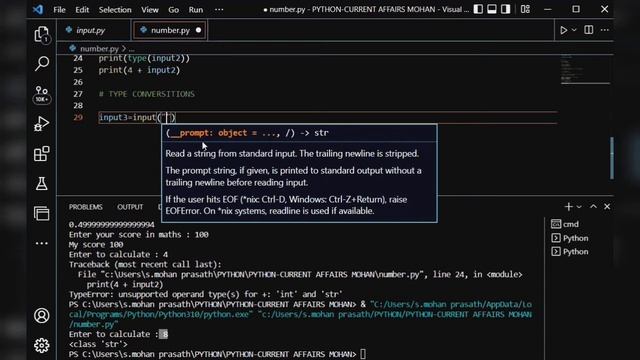Run Python file with play button
This screenshot has height=360, width=640.
(x=563, y=30)
